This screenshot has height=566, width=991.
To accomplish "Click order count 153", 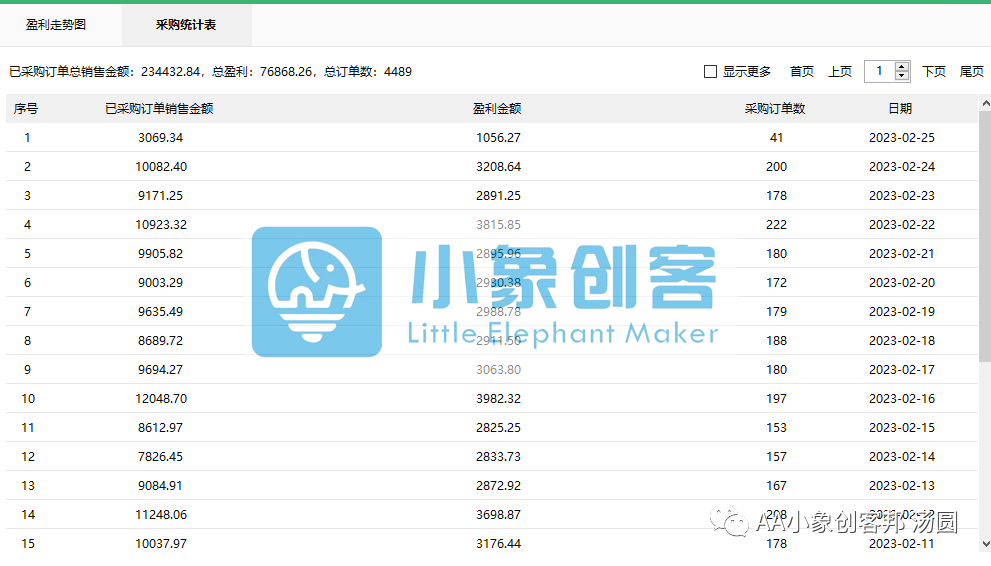I will 776,428.
